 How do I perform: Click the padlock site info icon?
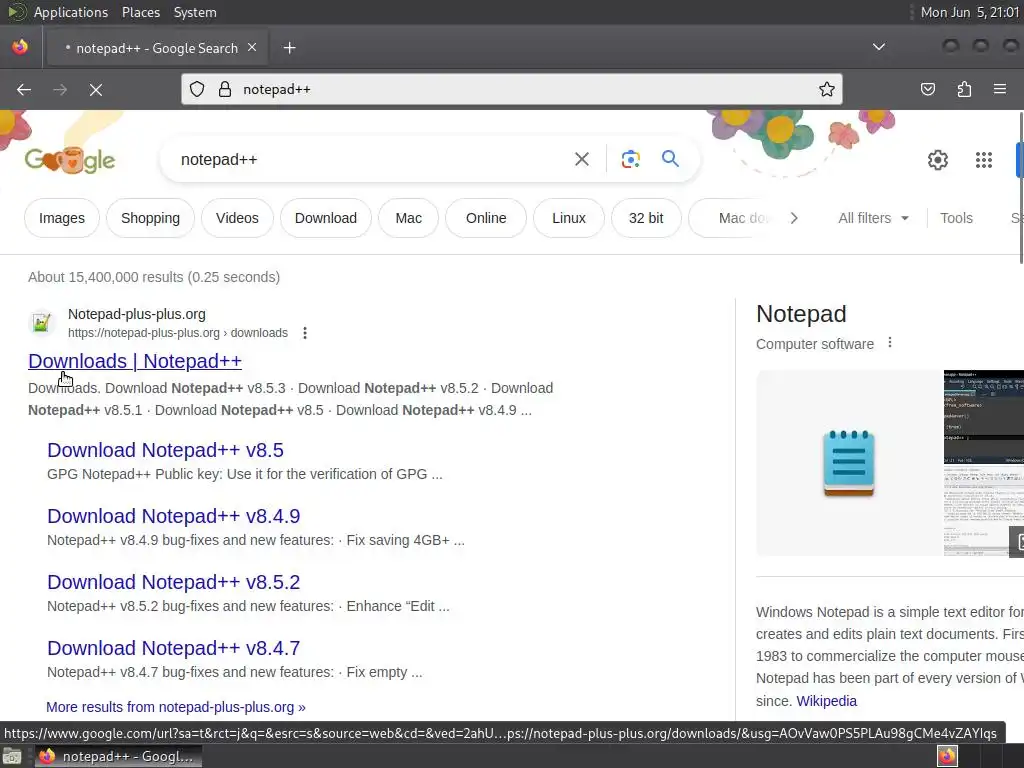coord(225,89)
